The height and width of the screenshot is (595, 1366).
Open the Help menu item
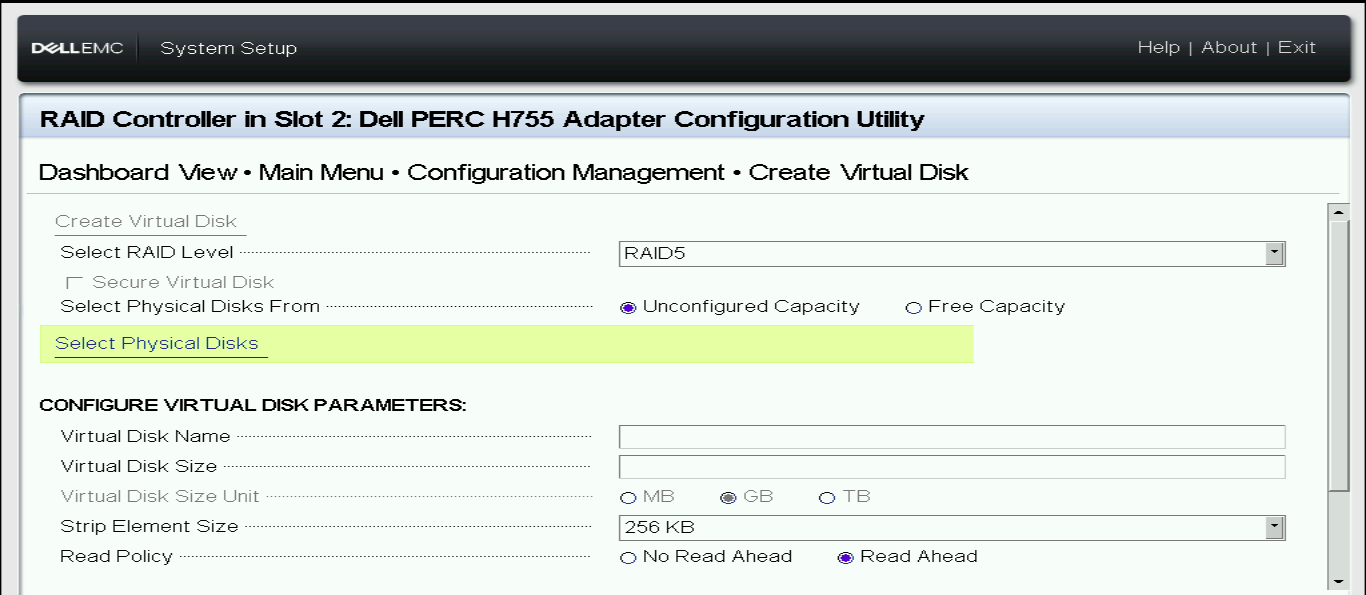[x=1158, y=47]
